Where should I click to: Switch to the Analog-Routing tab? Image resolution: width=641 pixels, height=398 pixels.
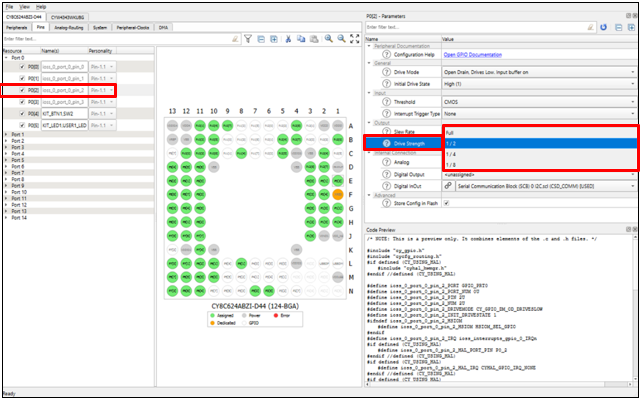point(69,27)
